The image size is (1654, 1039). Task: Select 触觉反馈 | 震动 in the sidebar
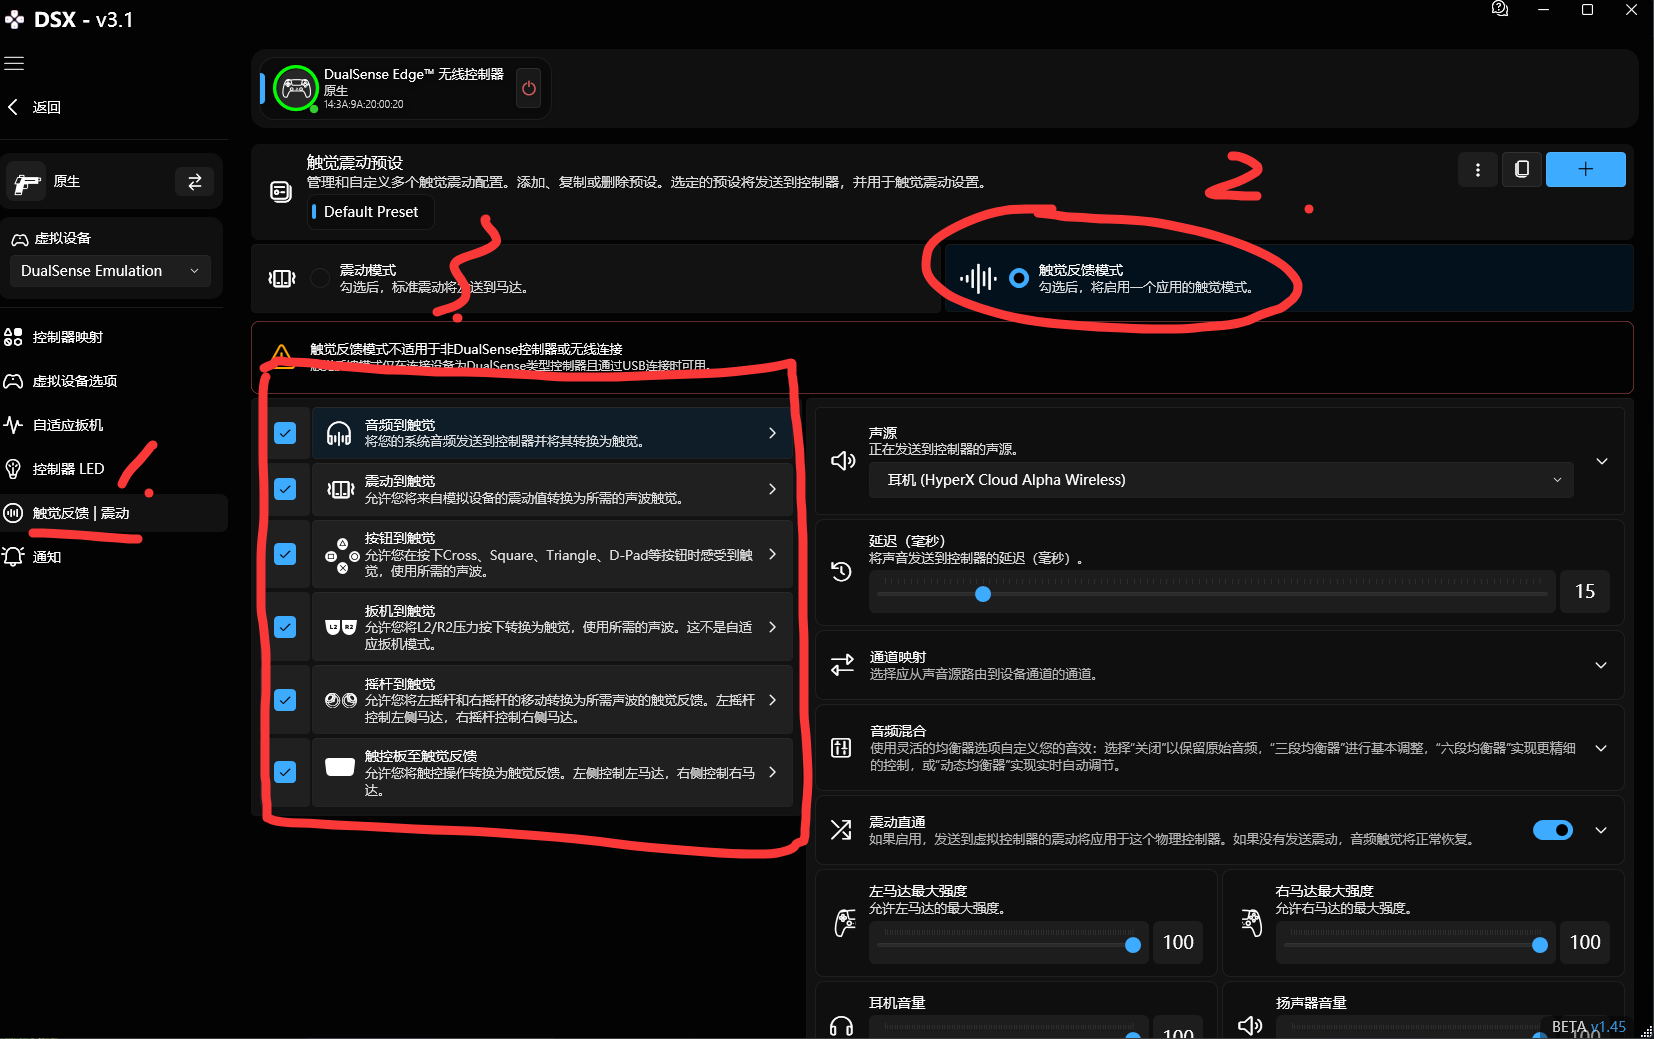click(x=114, y=513)
